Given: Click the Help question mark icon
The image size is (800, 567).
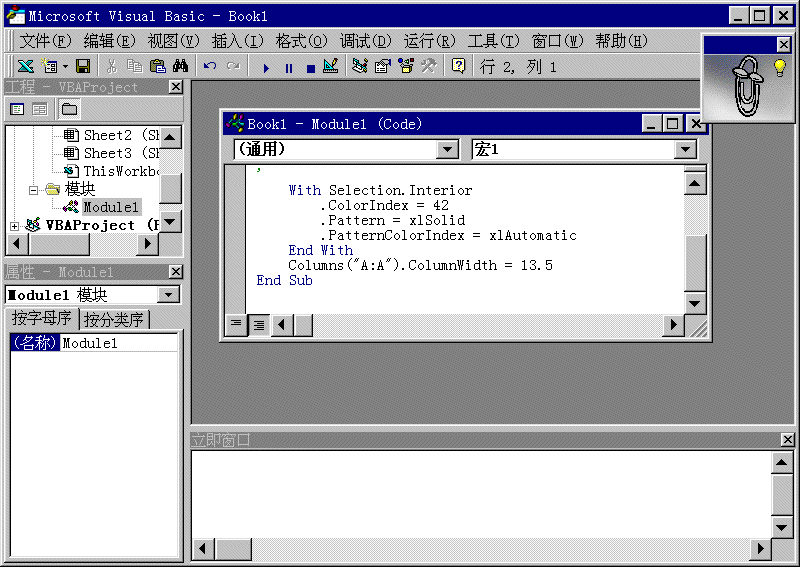Looking at the screenshot, I should [458, 66].
